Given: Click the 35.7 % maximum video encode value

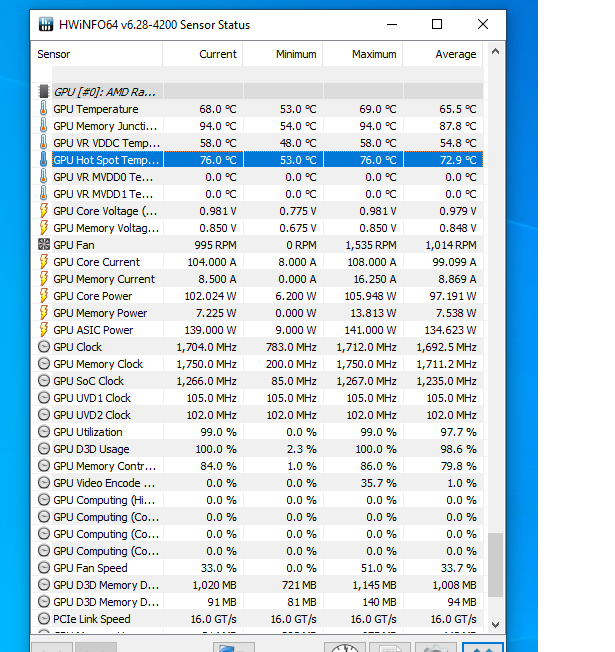Looking at the screenshot, I should 378,483.
